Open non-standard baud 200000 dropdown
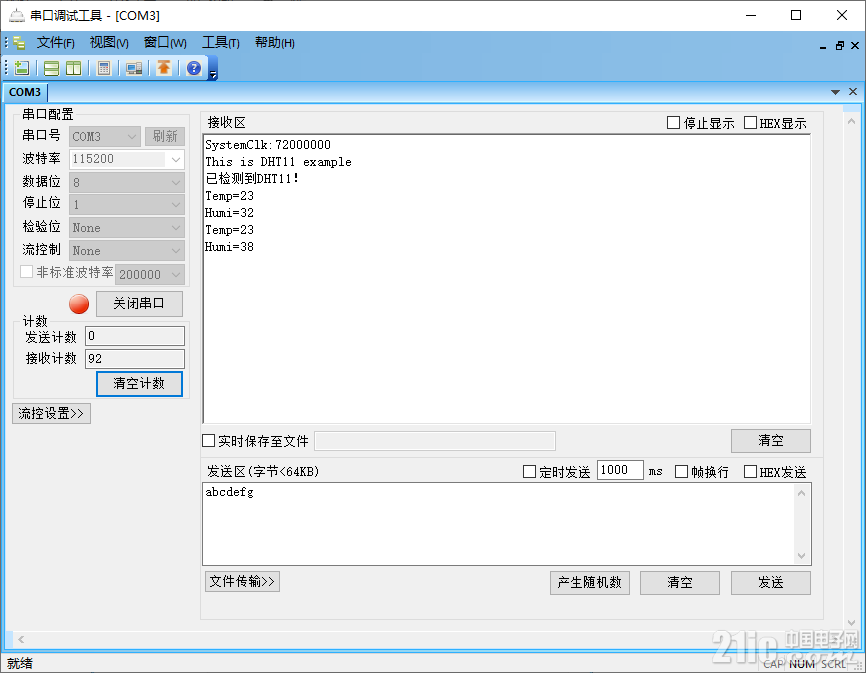This screenshot has width=866, height=673. coord(150,274)
